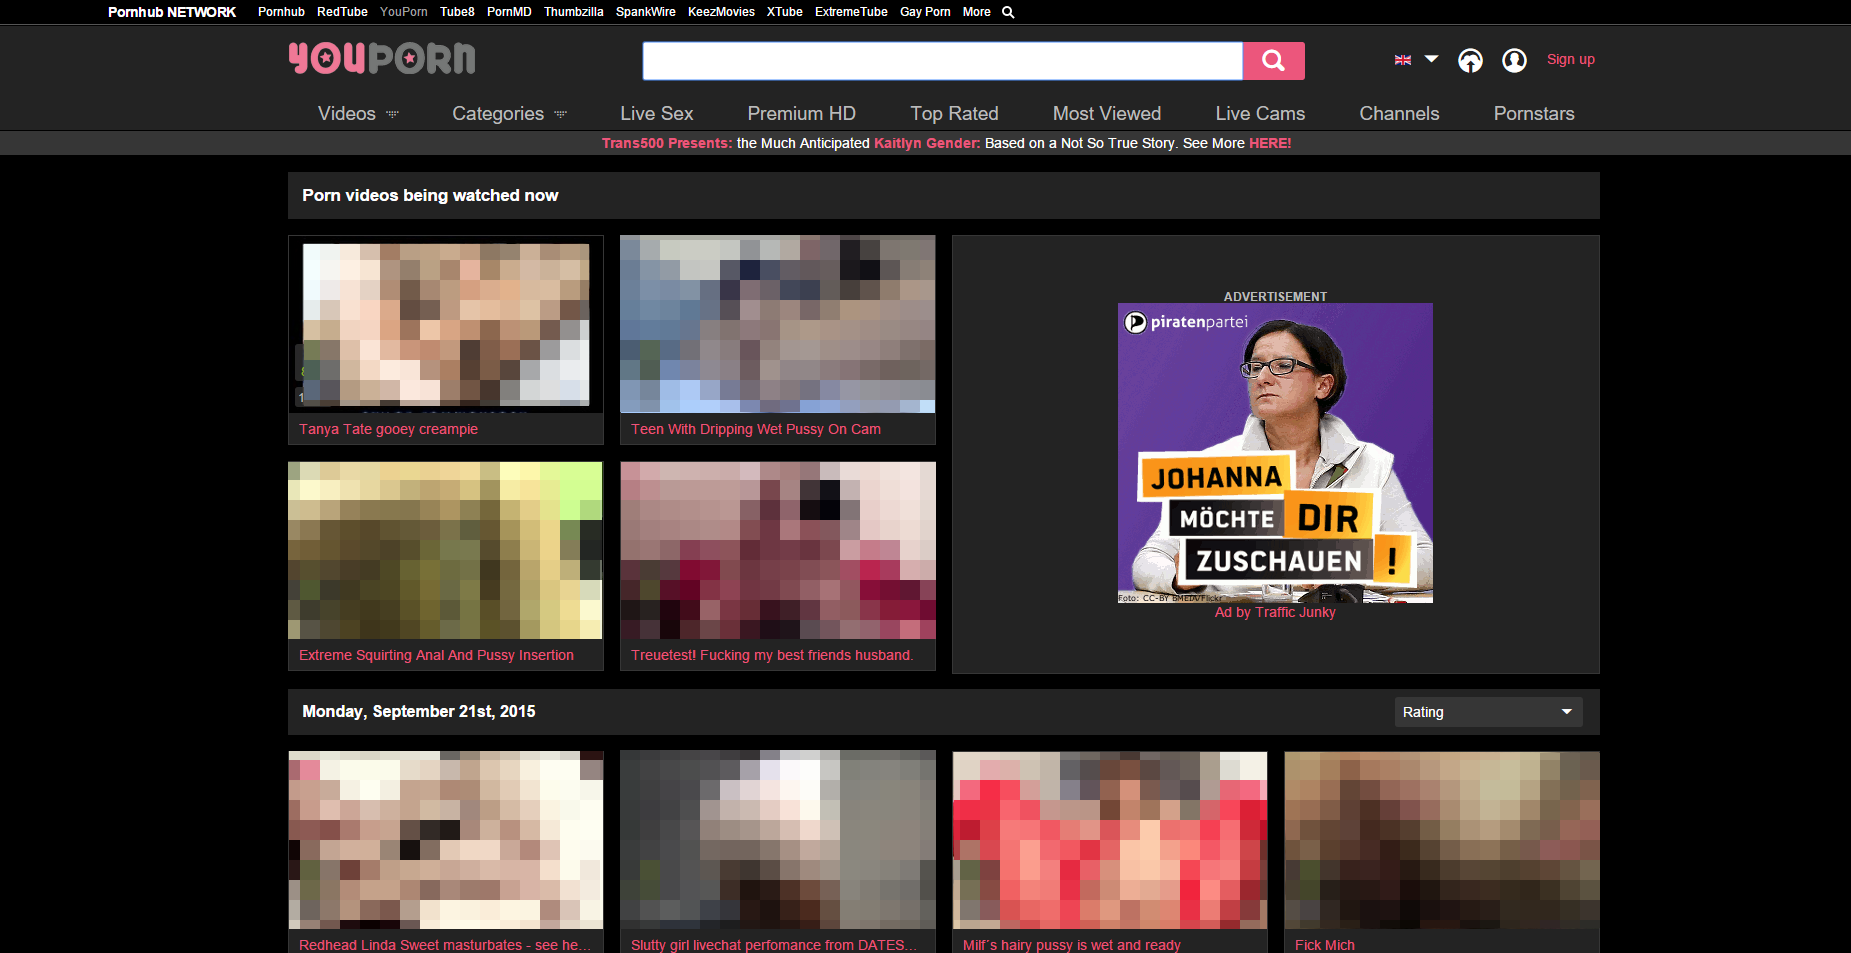Click the pink search button

click(x=1273, y=61)
